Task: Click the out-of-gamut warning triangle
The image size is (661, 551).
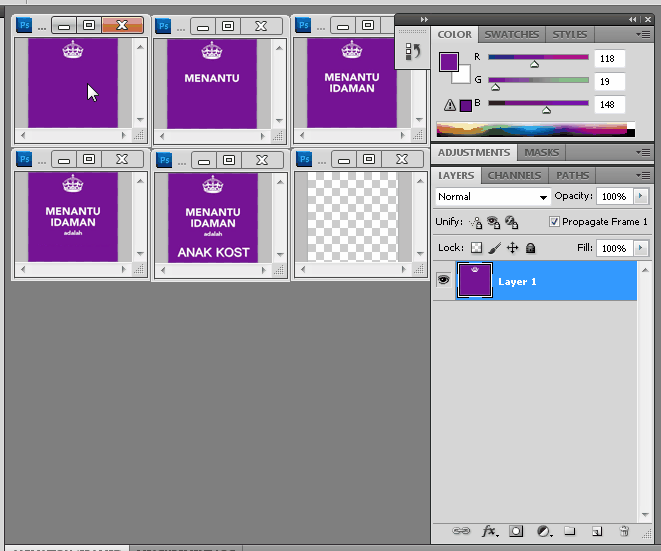Action: click(450, 105)
